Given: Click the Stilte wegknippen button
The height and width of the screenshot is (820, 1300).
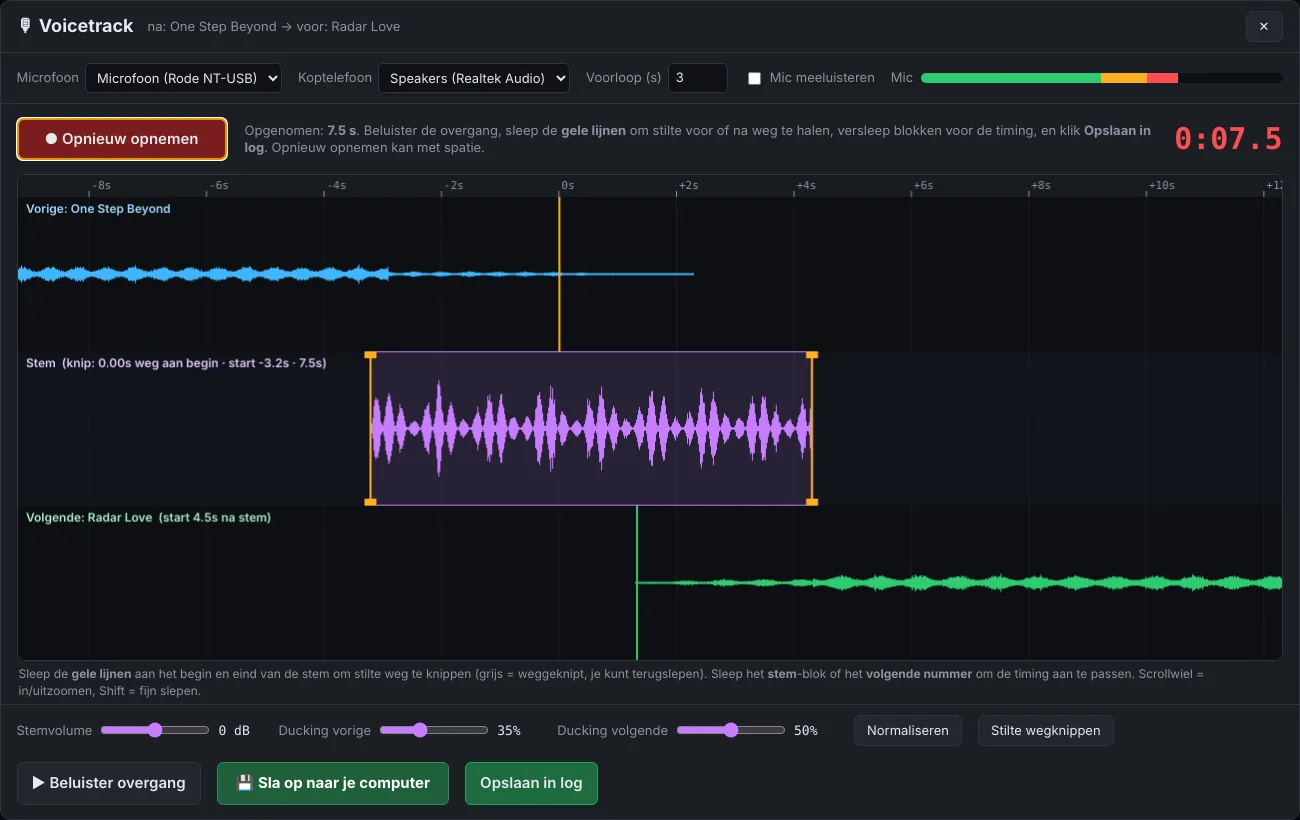Looking at the screenshot, I should tap(1045, 730).
